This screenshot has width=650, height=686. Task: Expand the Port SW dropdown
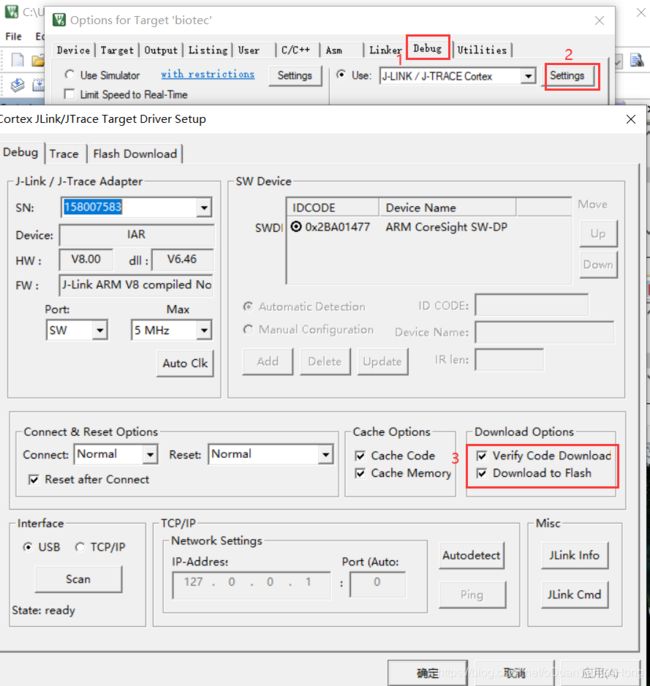pyautogui.click(x=100, y=330)
